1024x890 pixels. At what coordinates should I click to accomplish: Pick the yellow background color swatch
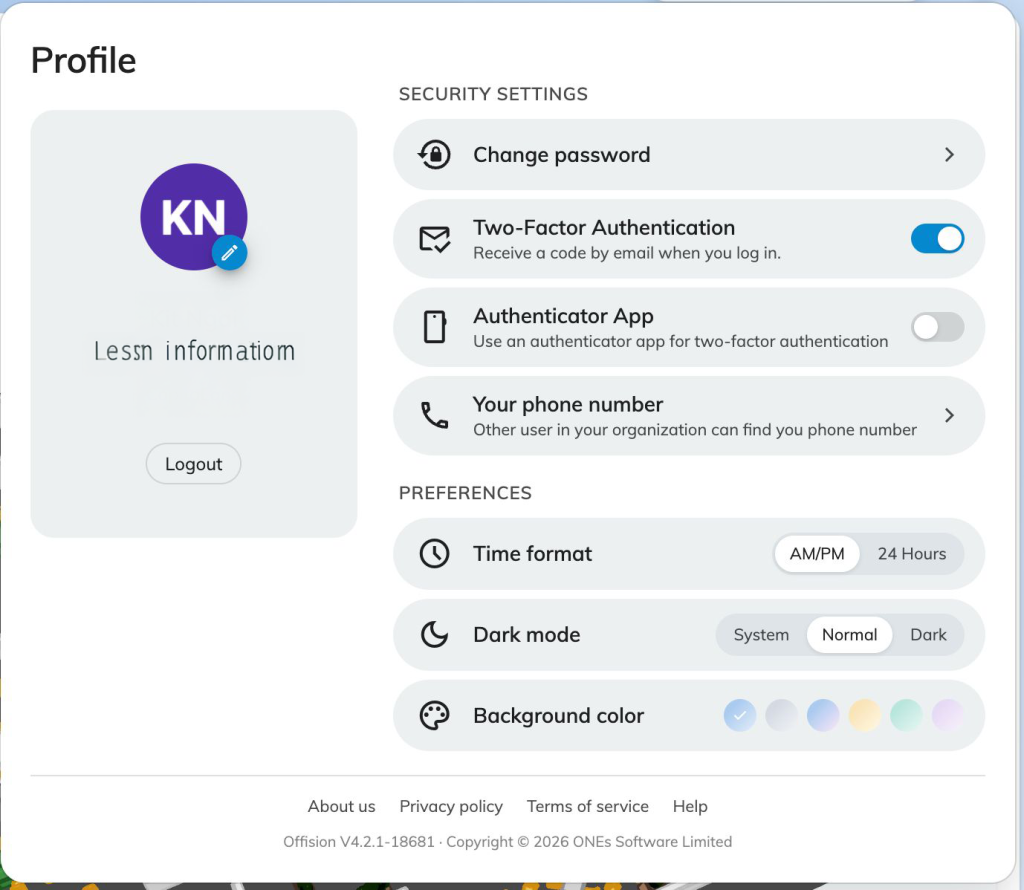tap(864, 716)
